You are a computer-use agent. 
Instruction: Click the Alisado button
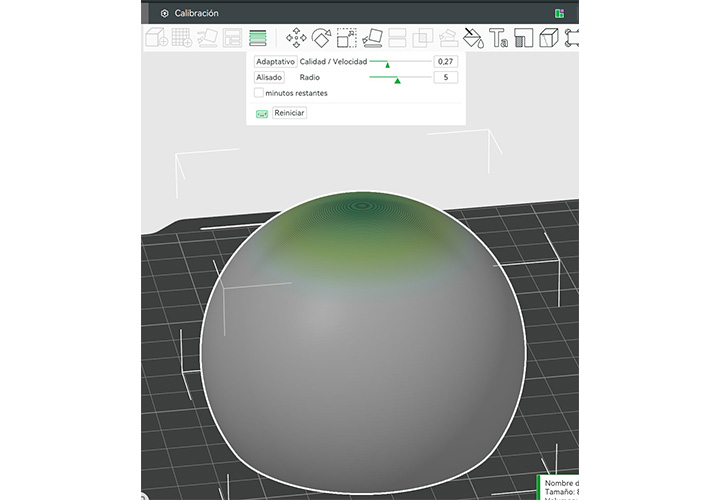pos(269,77)
